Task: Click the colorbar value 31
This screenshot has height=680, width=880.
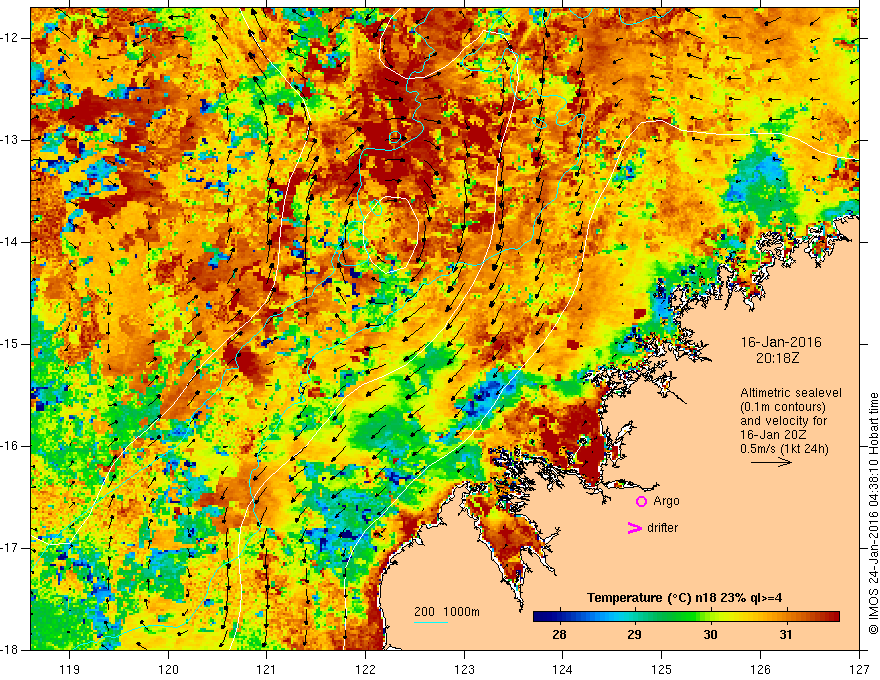Action: [x=786, y=635]
